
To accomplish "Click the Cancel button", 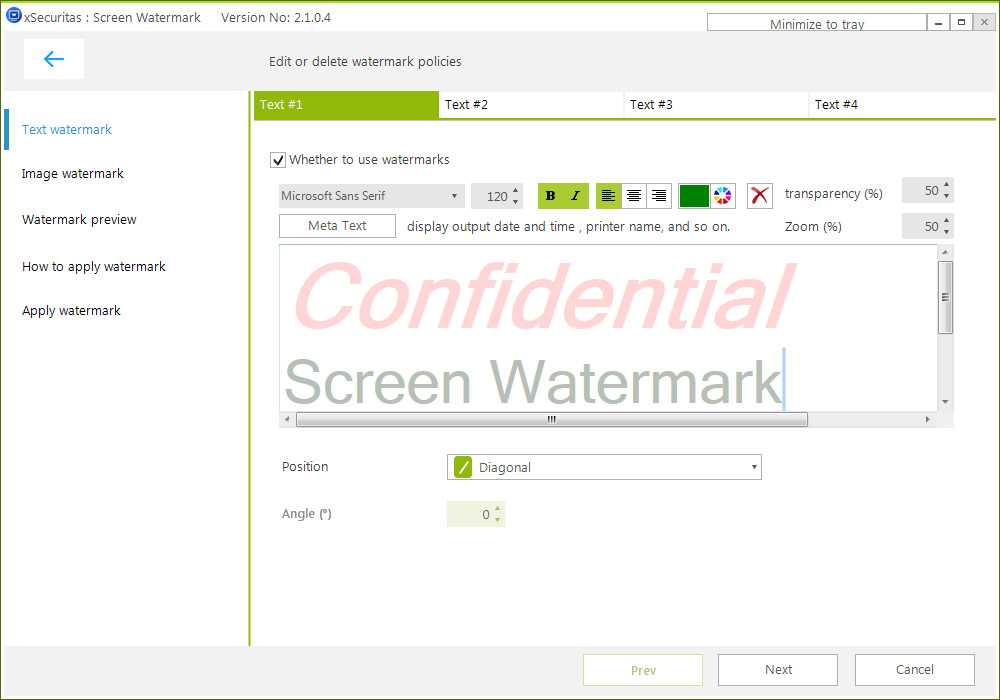I will [915, 669].
